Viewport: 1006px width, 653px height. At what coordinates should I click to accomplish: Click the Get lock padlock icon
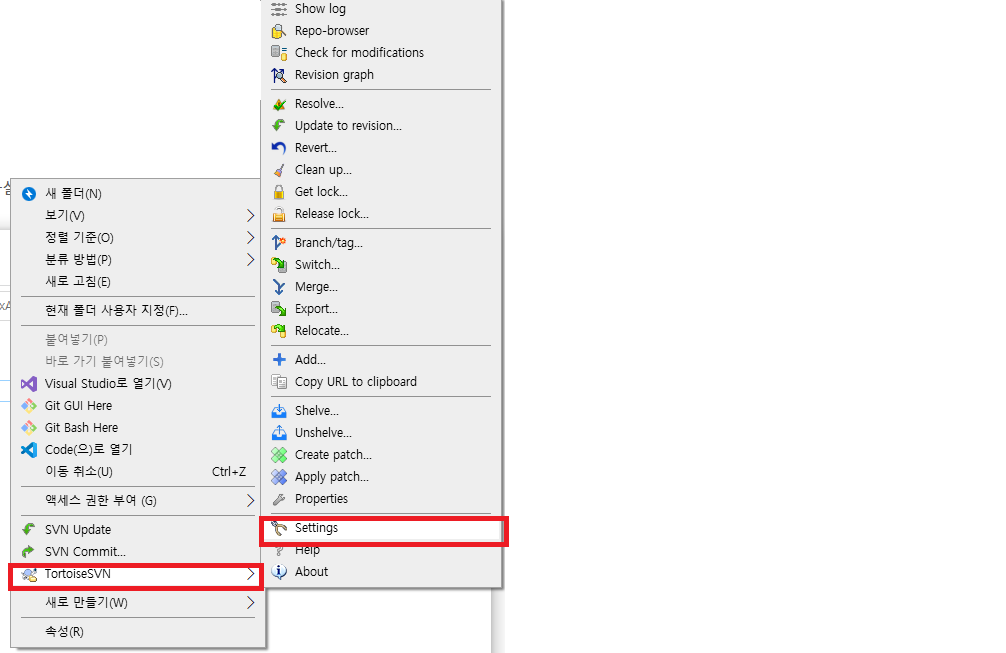[278, 192]
